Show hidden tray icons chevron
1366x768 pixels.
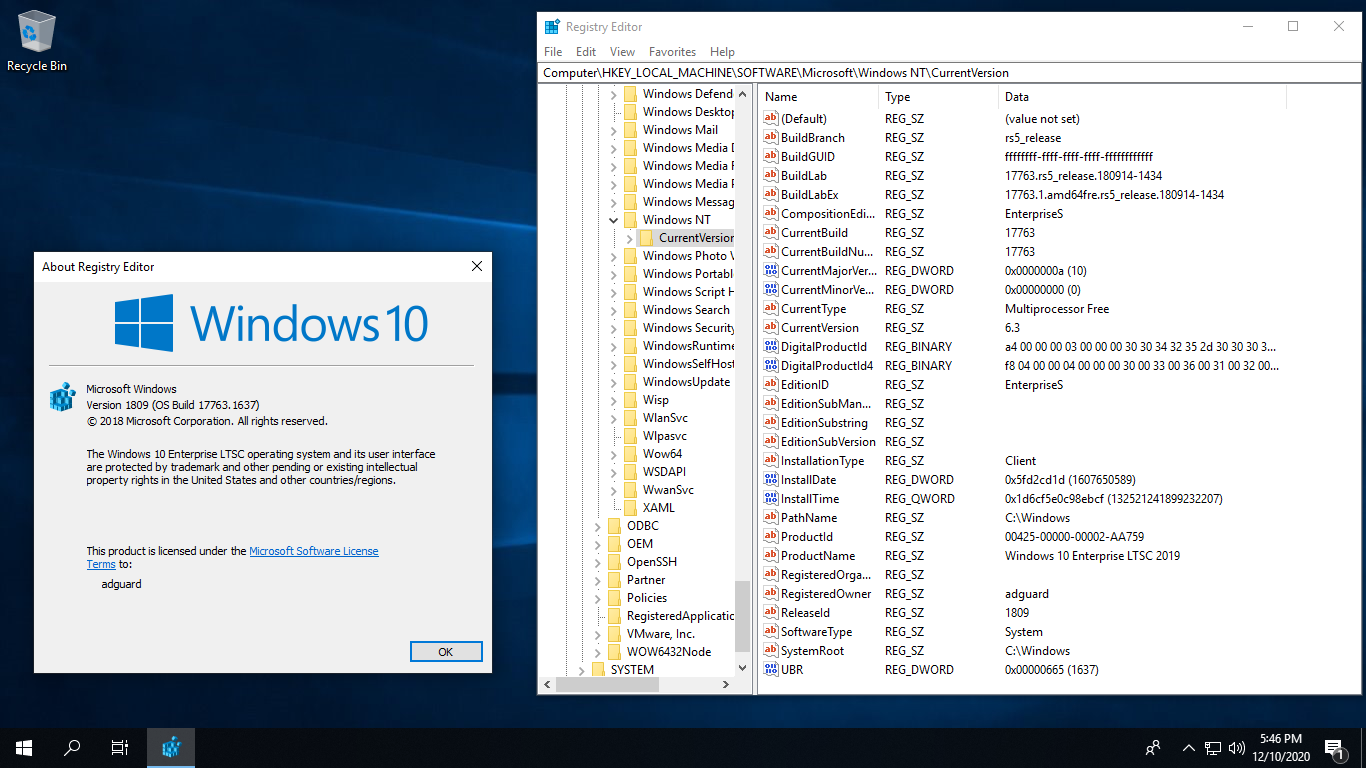tap(1189, 747)
